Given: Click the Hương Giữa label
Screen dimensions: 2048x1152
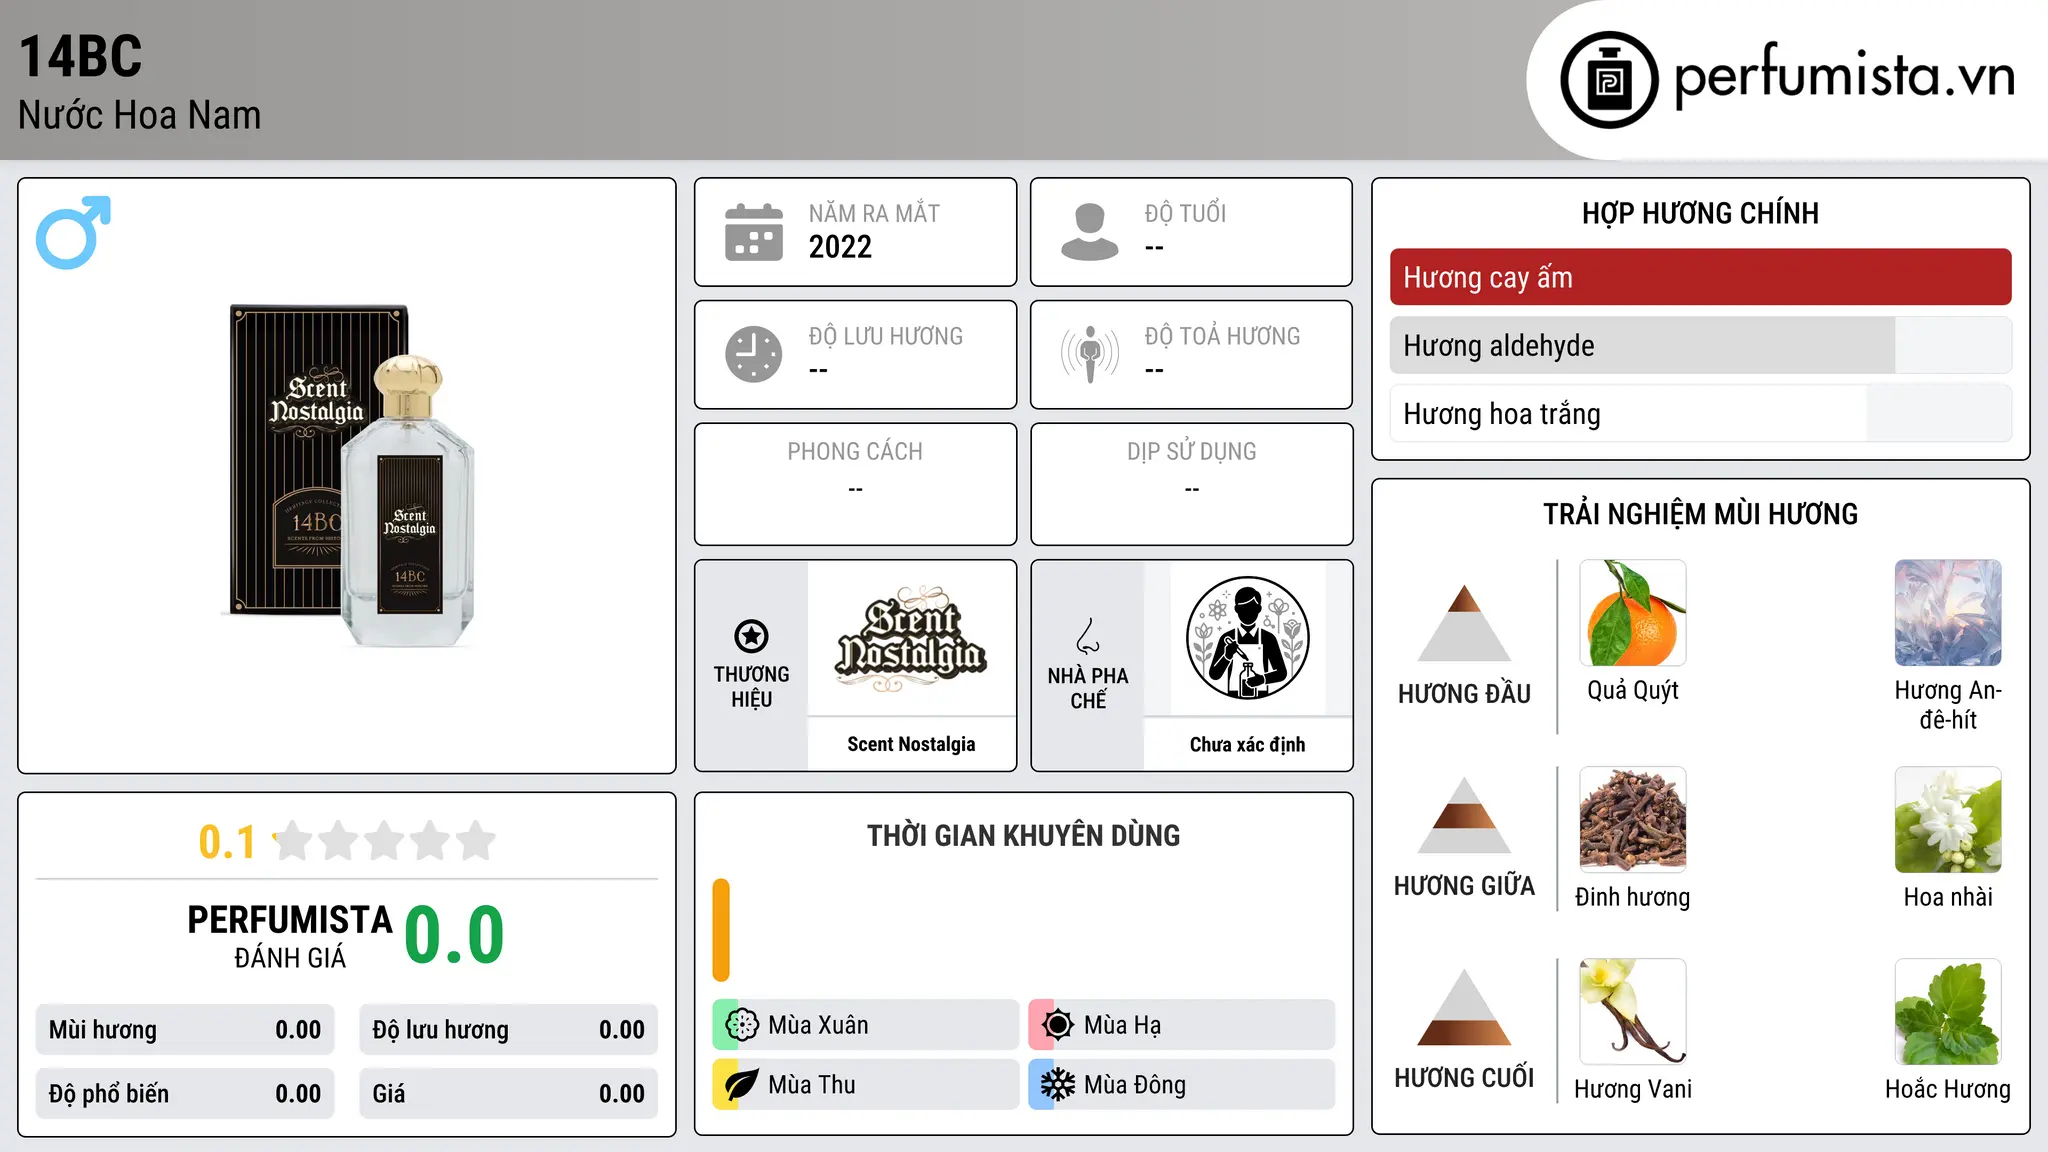Looking at the screenshot, I should pos(1464,886).
